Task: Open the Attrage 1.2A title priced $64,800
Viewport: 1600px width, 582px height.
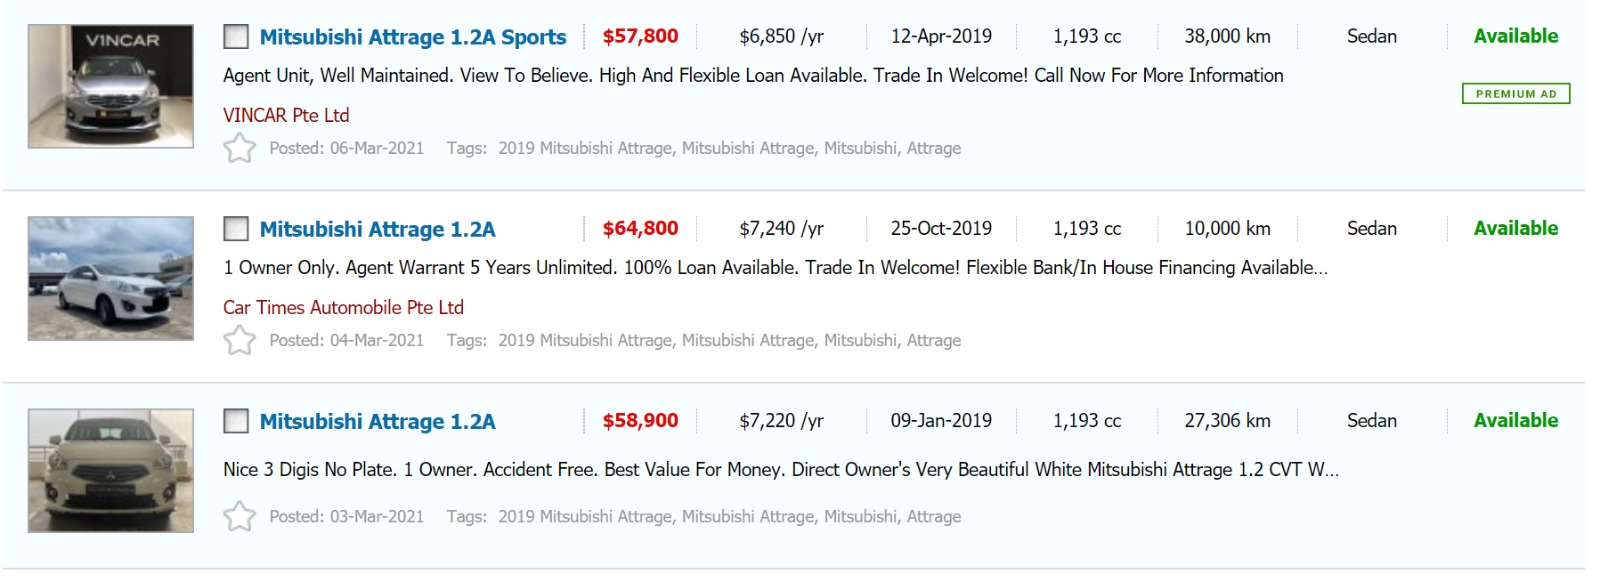Action: 377,229
